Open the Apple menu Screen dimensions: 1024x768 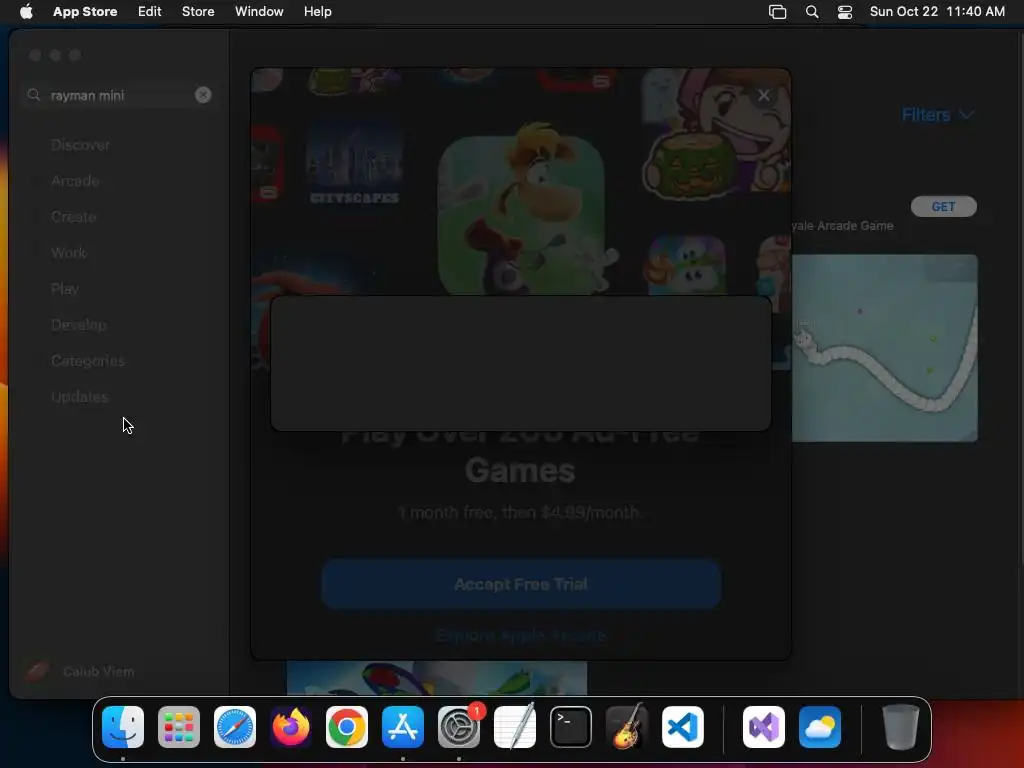[x=26, y=11]
